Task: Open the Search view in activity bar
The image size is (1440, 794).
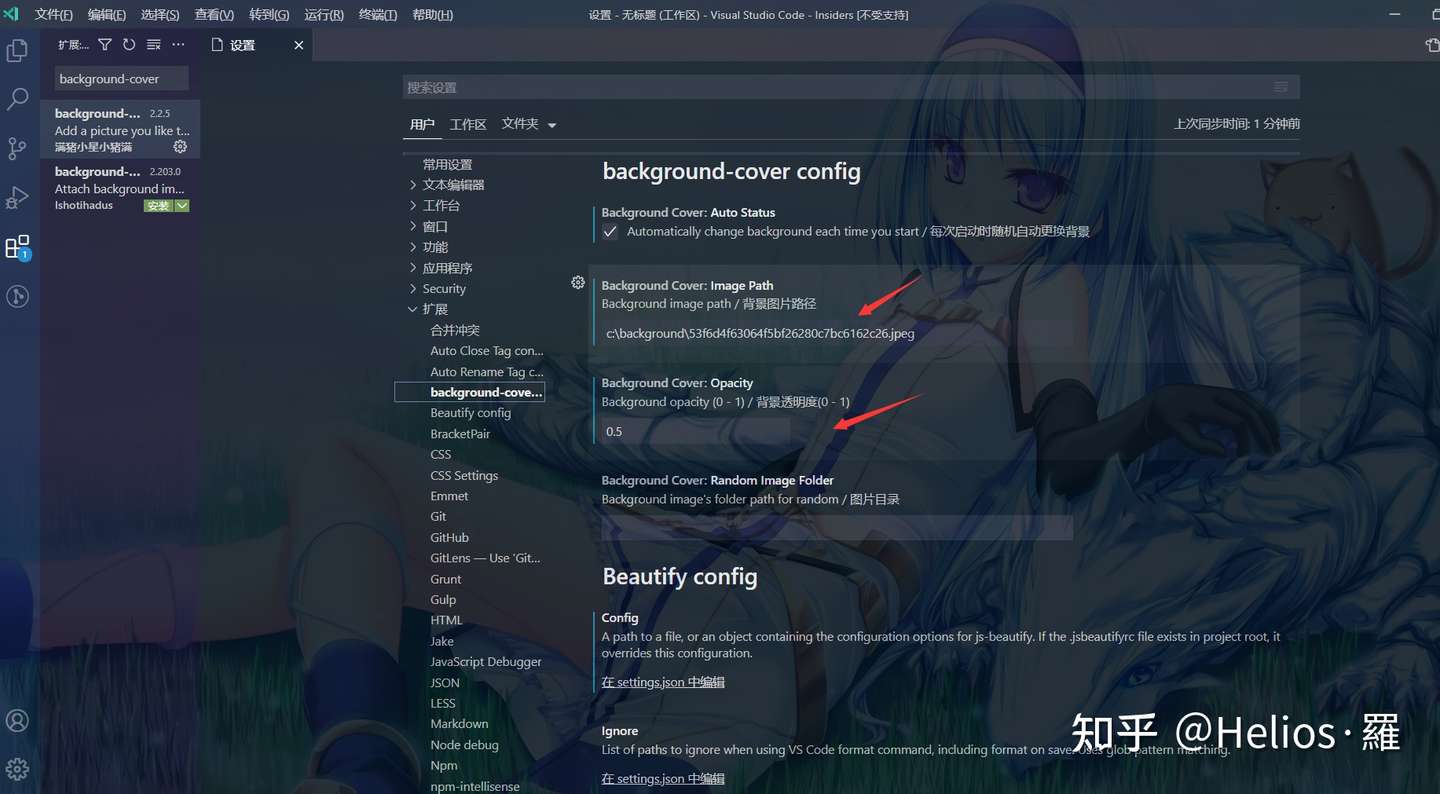Action: (17, 99)
